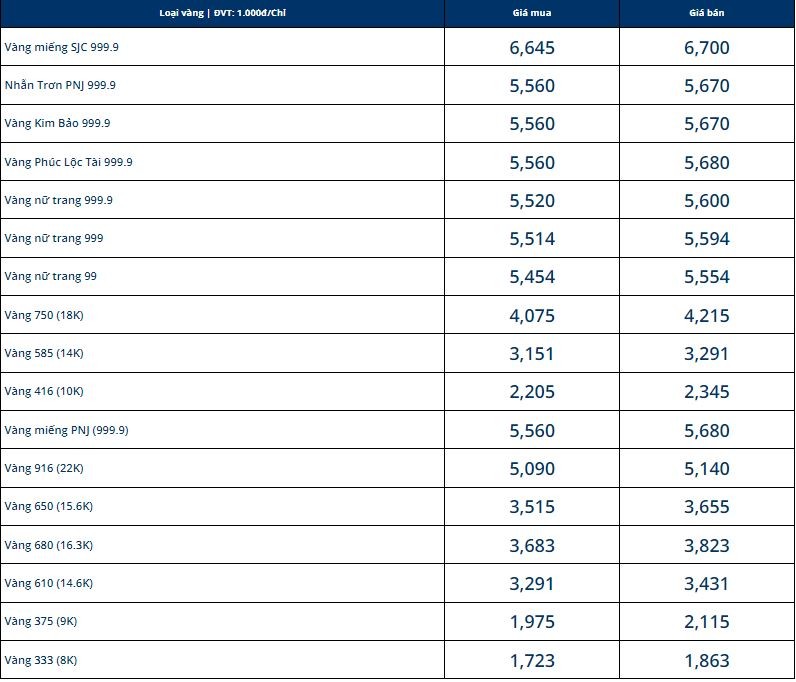Click the "Giá mua" column header
The height and width of the screenshot is (682, 796).
[531, 13]
